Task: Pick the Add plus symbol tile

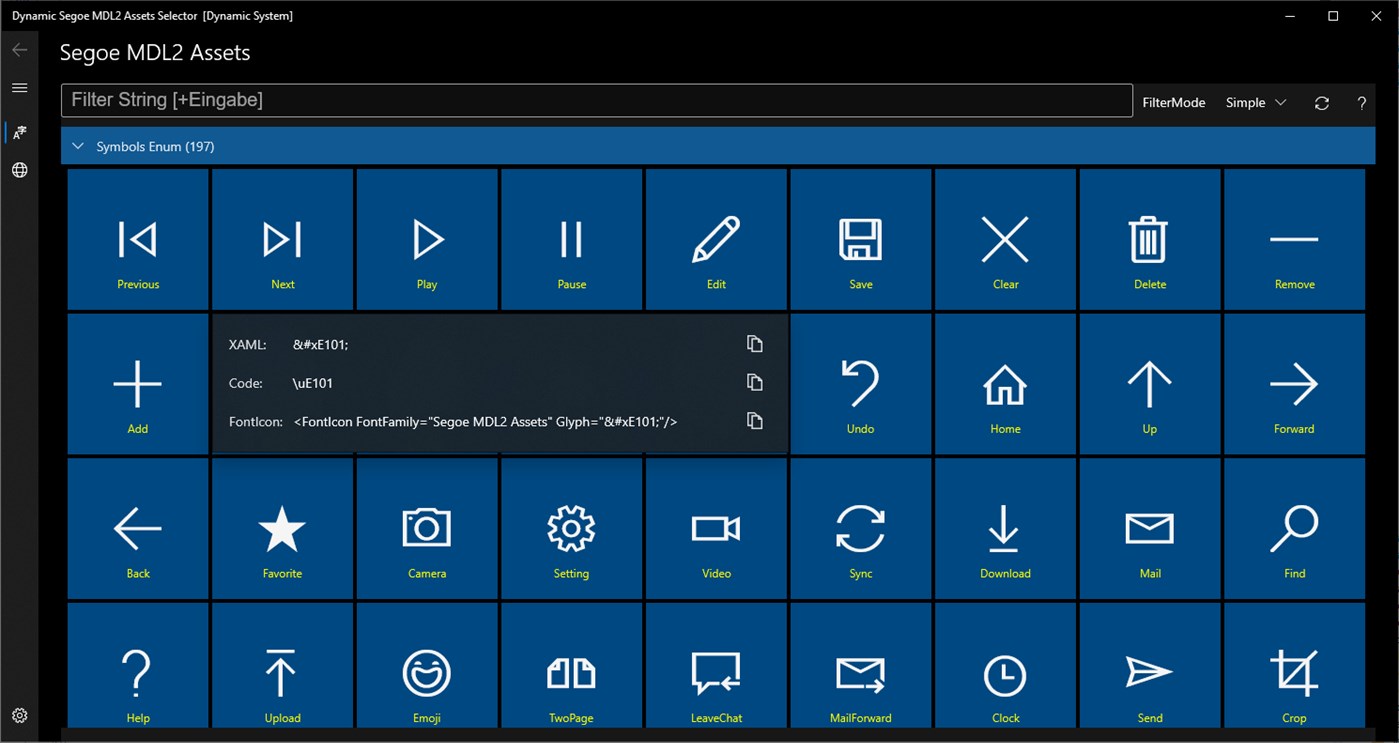Action: (x=138, y=384)
